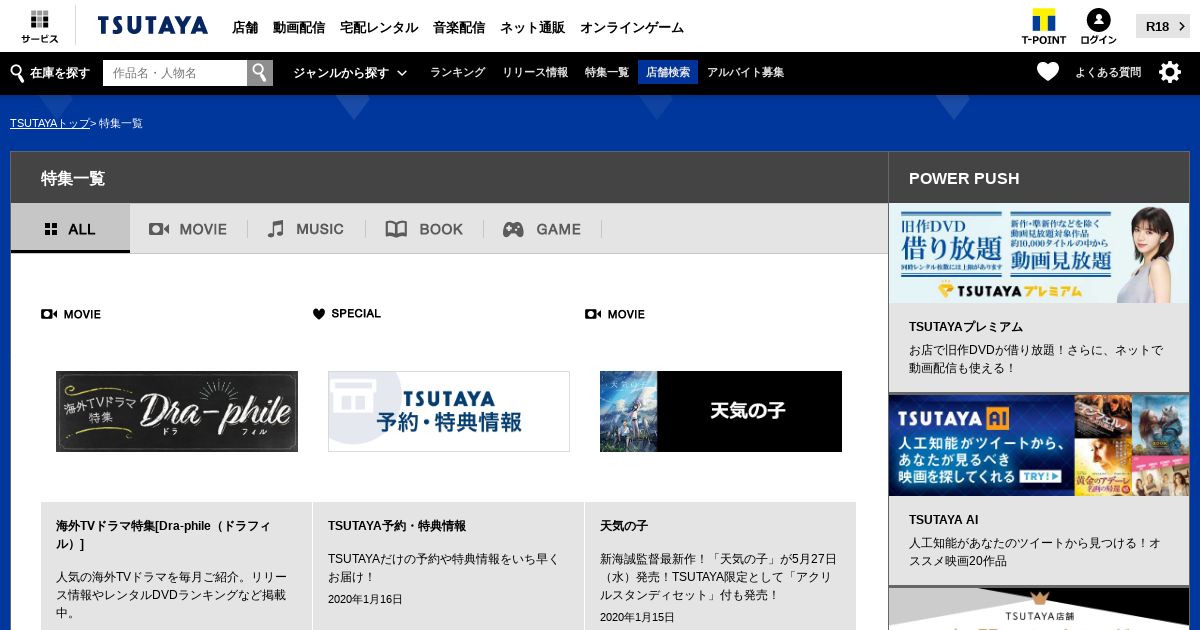Screen dimensions: 1200x630
Task: Click the SPECIAL heart label
Action: [x=347, y=314]
